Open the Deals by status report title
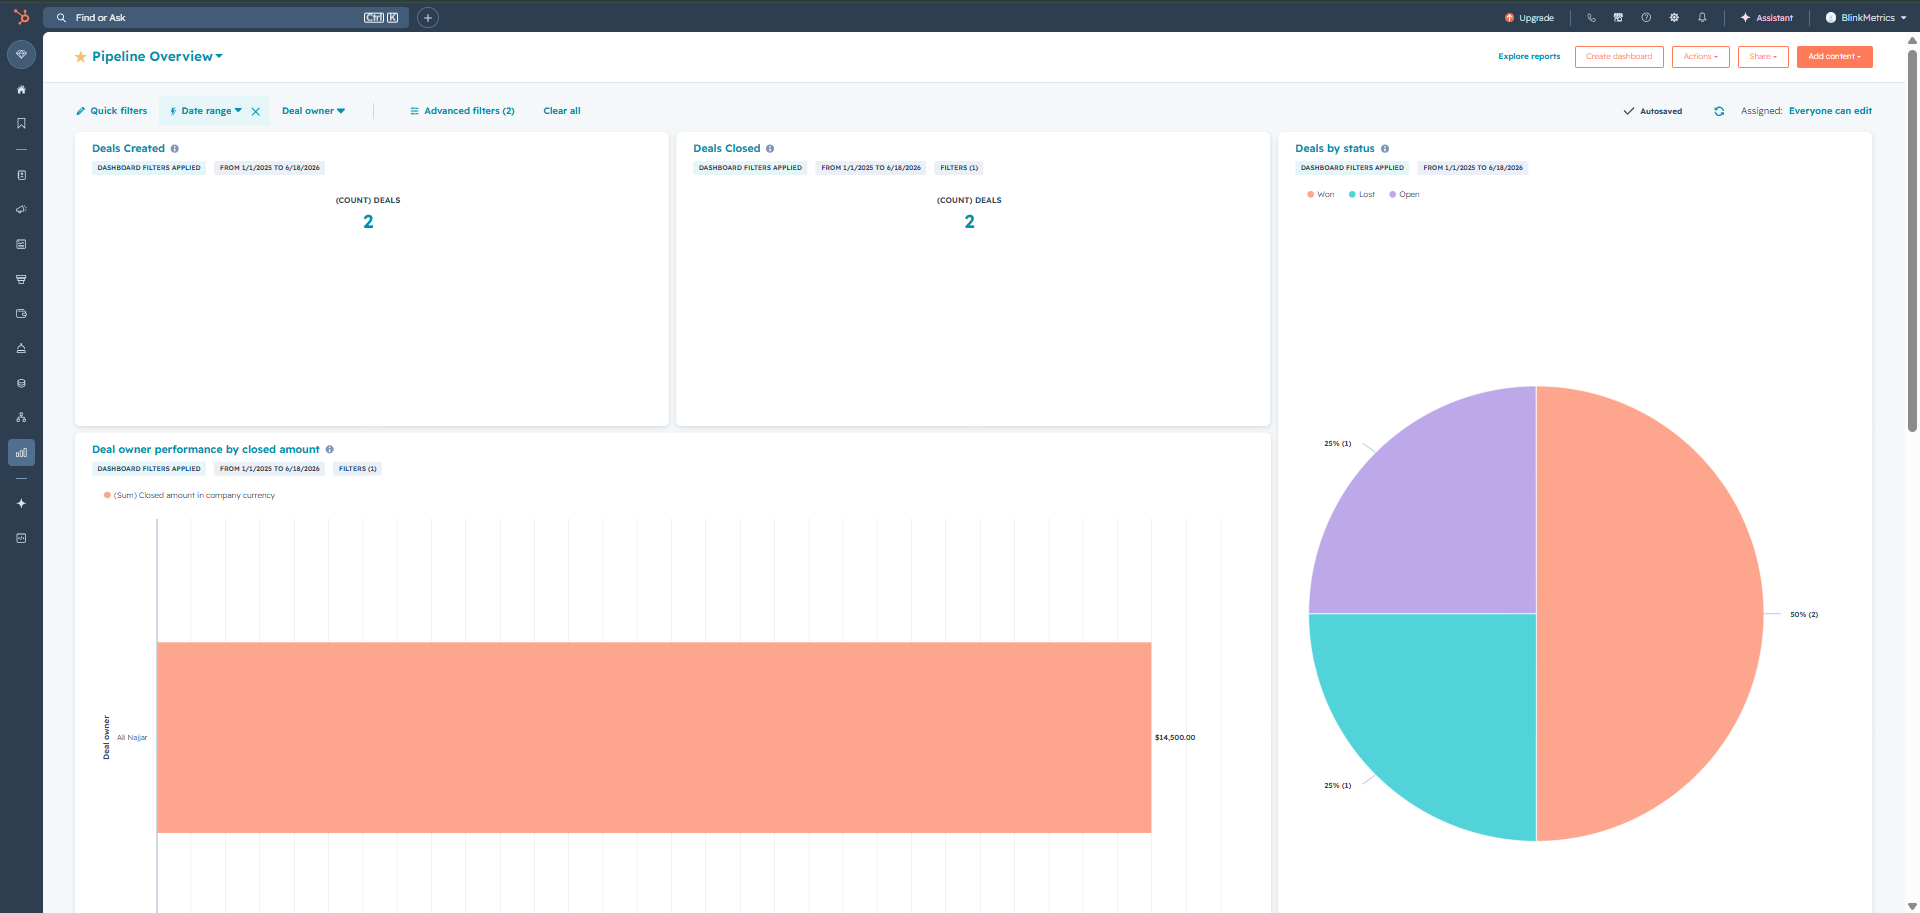 pyautogui.click(x=1335, y=149)
